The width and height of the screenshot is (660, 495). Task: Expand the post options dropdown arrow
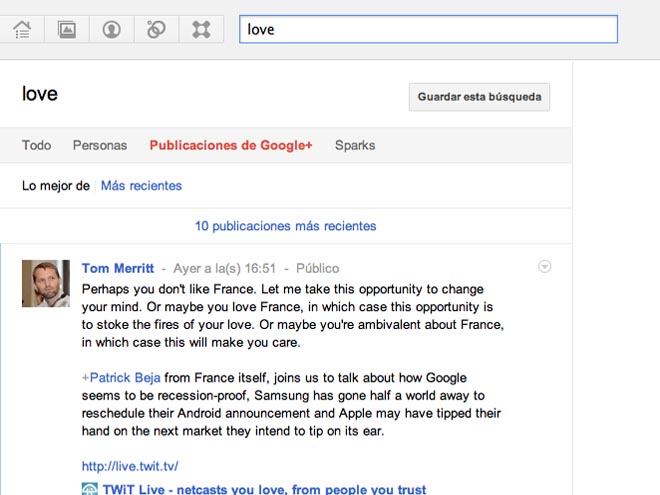pyautogui.click(x=544, y=267)
